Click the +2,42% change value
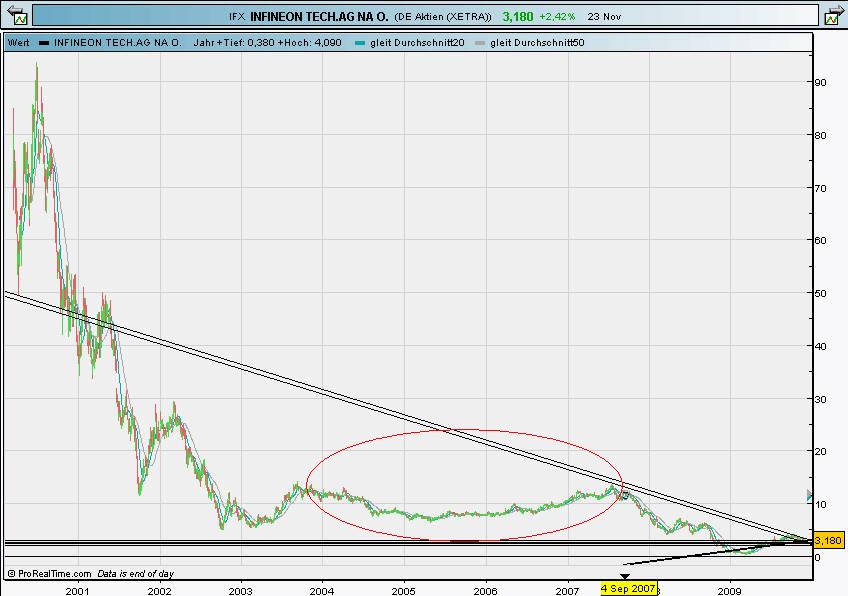Image resolution: width=848 pixels, height=596 pixels. [557, 17]
